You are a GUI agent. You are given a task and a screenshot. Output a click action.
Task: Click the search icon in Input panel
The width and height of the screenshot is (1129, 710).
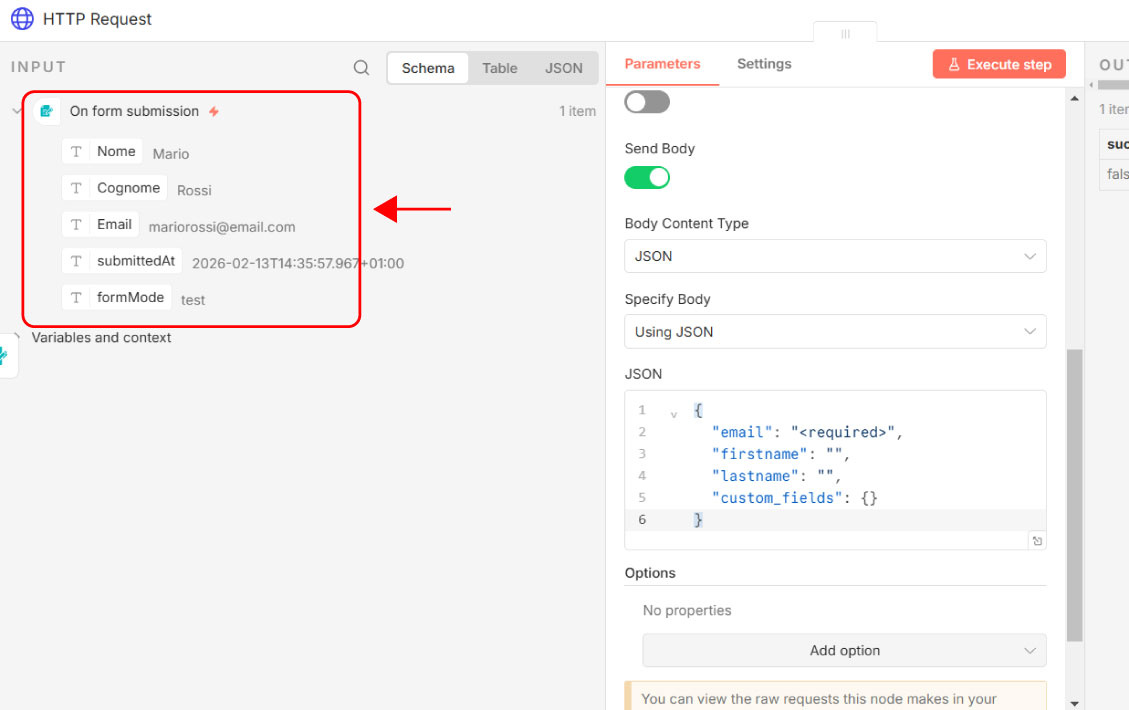361,68
